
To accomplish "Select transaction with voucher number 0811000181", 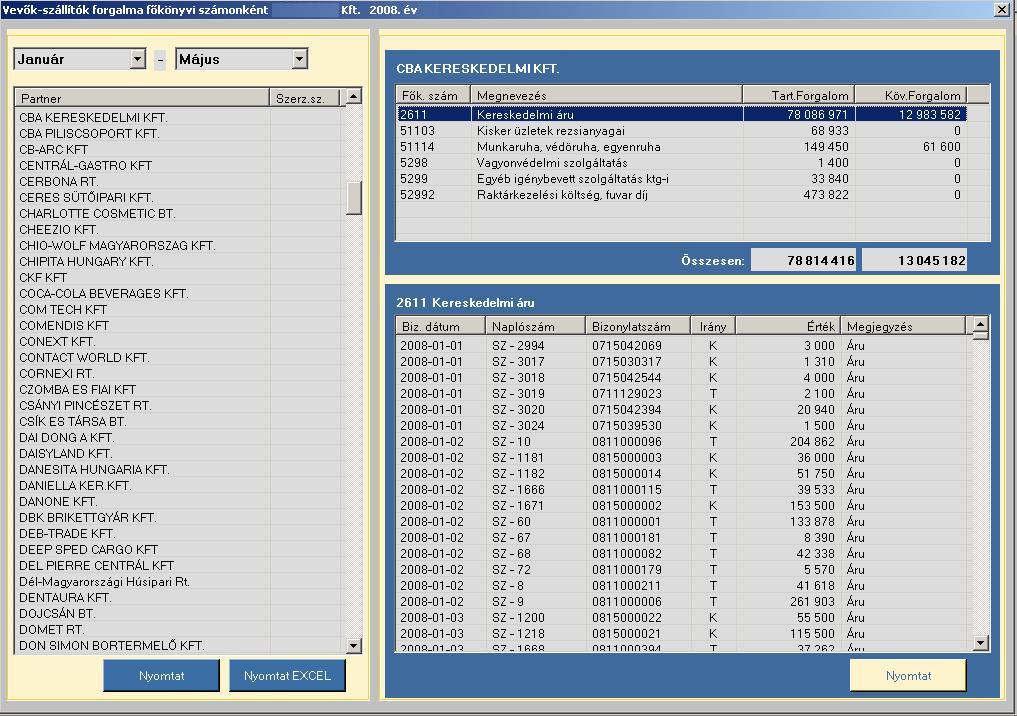I will pyautogui.click(x=684, y=538).
